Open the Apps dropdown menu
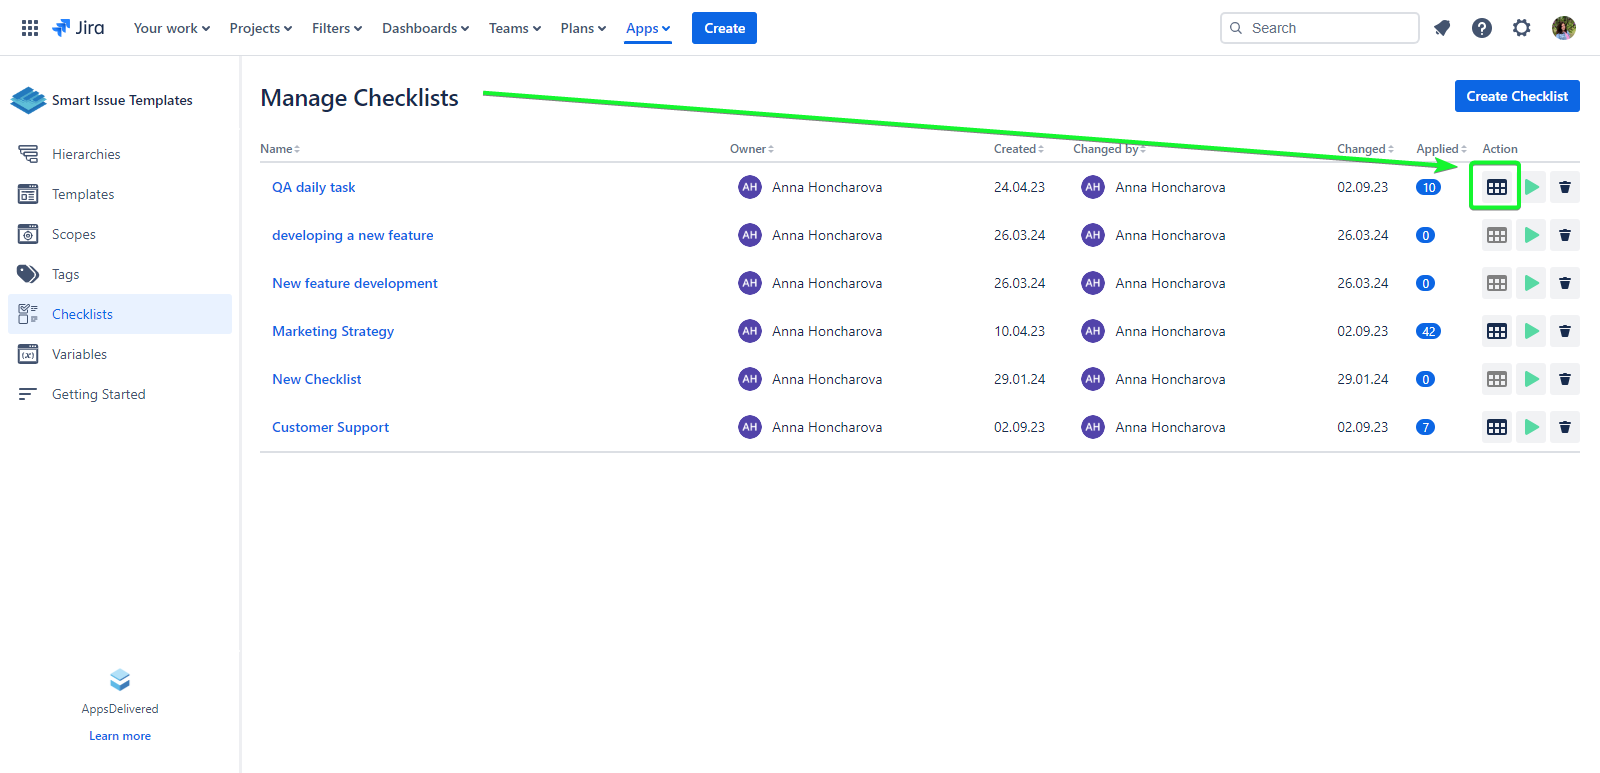The width and height of the screenshot is (1600, 773). 647,28
